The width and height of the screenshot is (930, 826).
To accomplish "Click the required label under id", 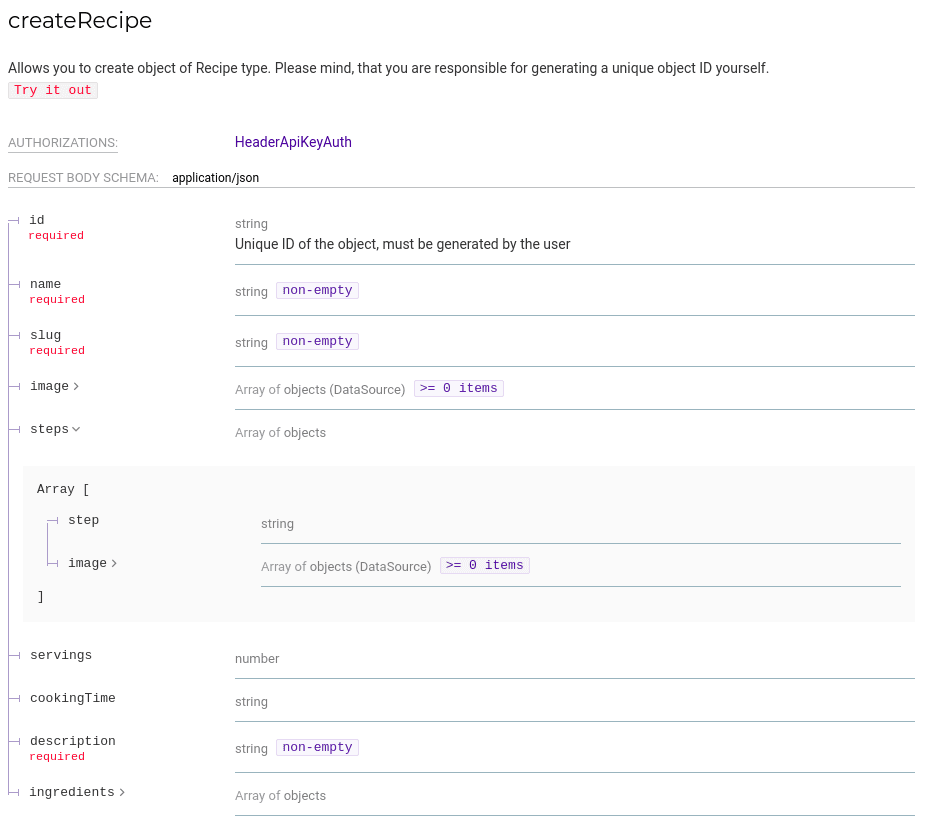I will click(x=56, y=235).
